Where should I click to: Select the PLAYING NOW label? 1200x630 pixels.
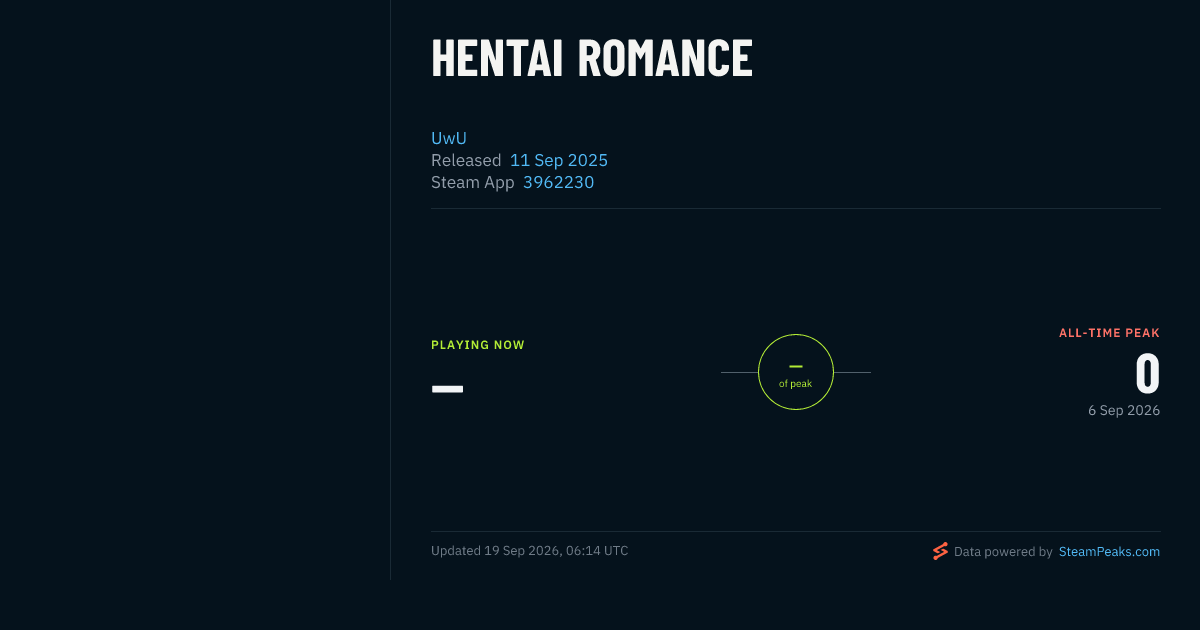[478, 345]
